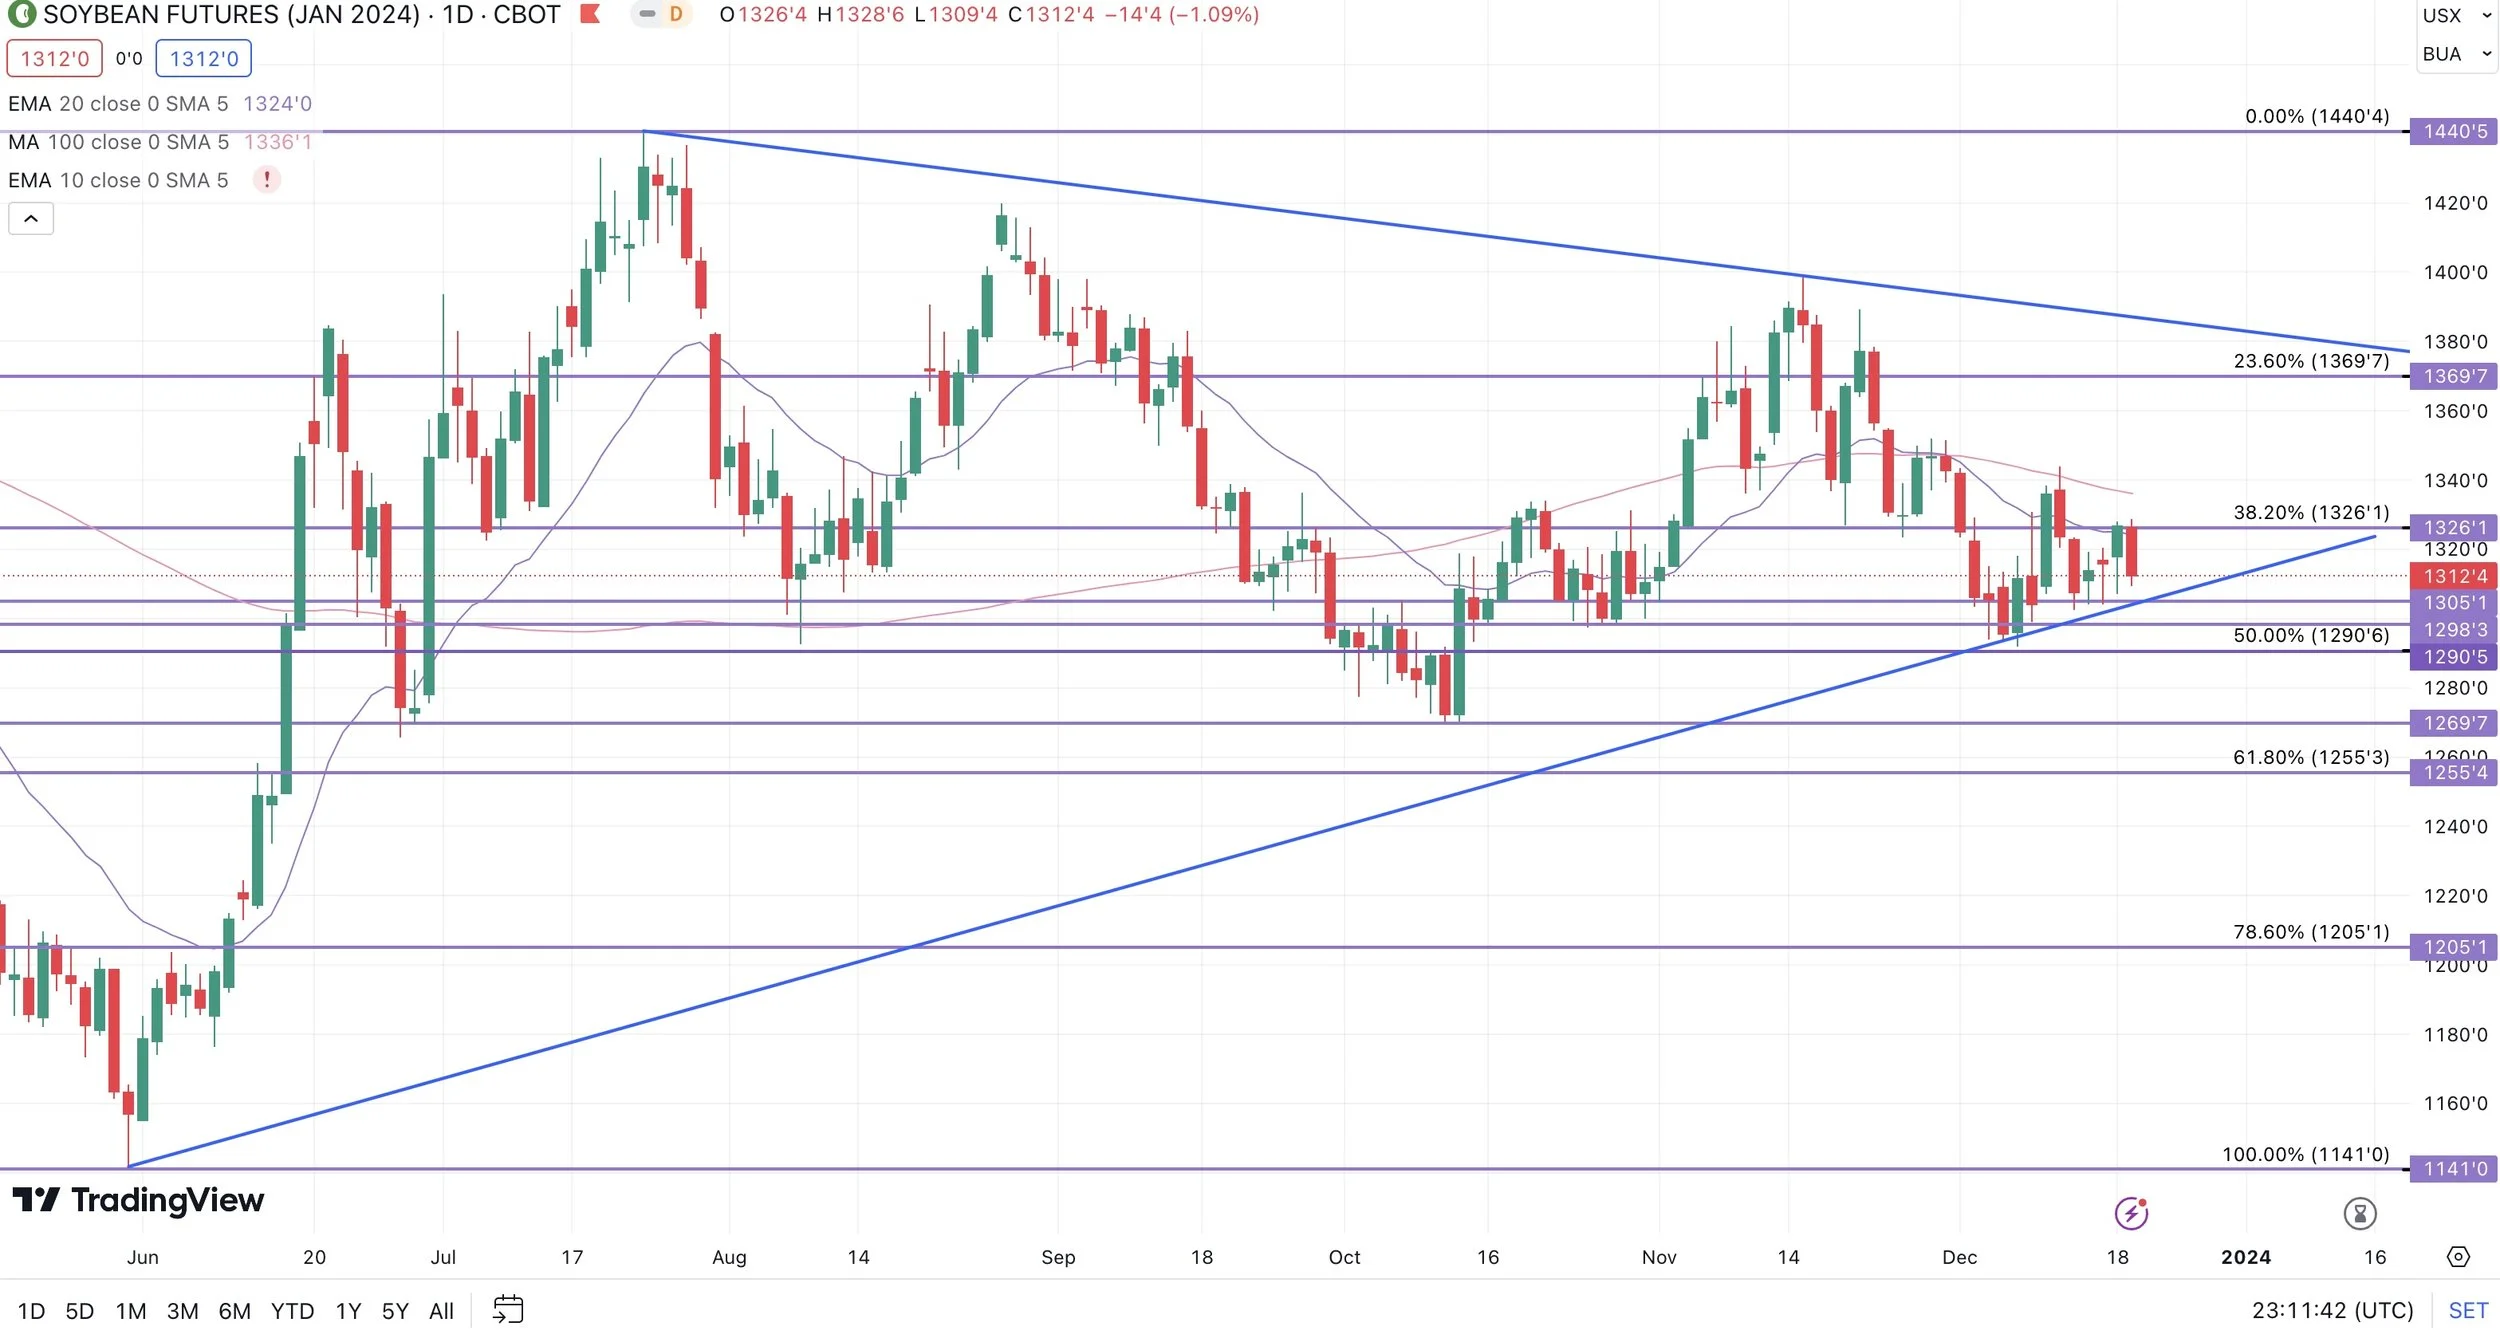Click the red 1312'0 sell price button
The width and height of the screenshot is (2500, 1330).
54,58
